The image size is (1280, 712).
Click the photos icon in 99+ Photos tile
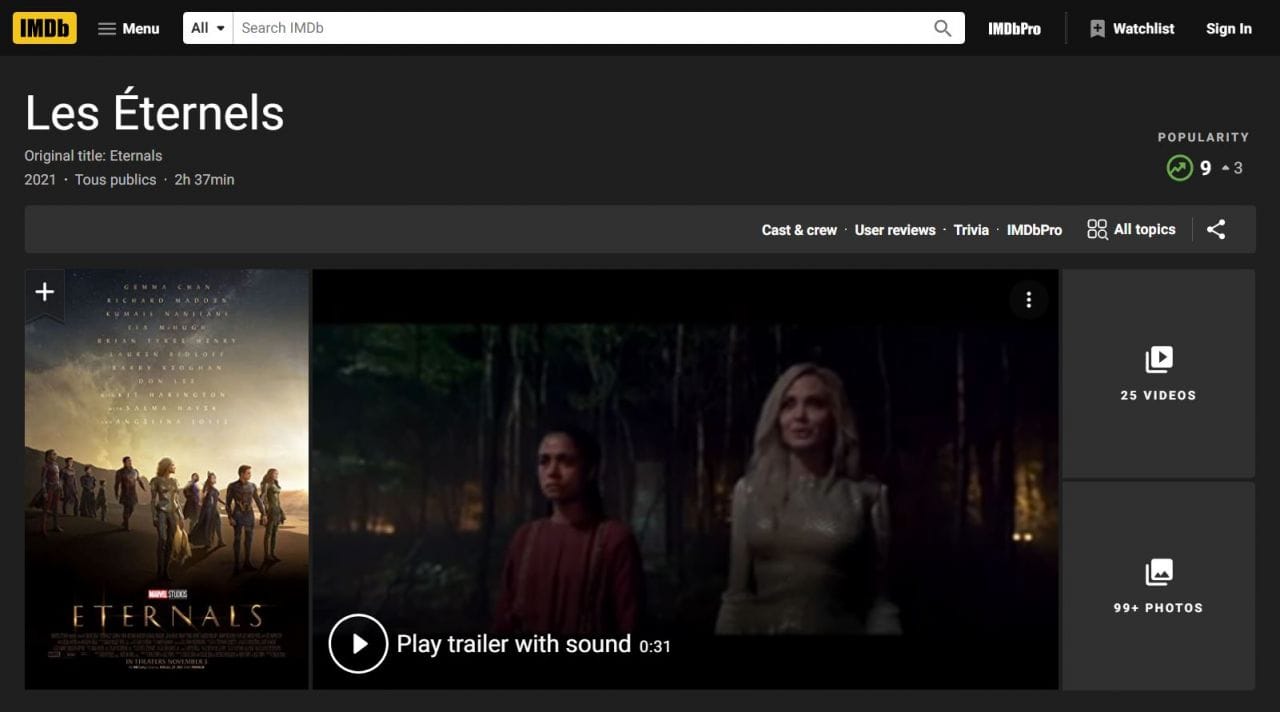click(1158, 572)
